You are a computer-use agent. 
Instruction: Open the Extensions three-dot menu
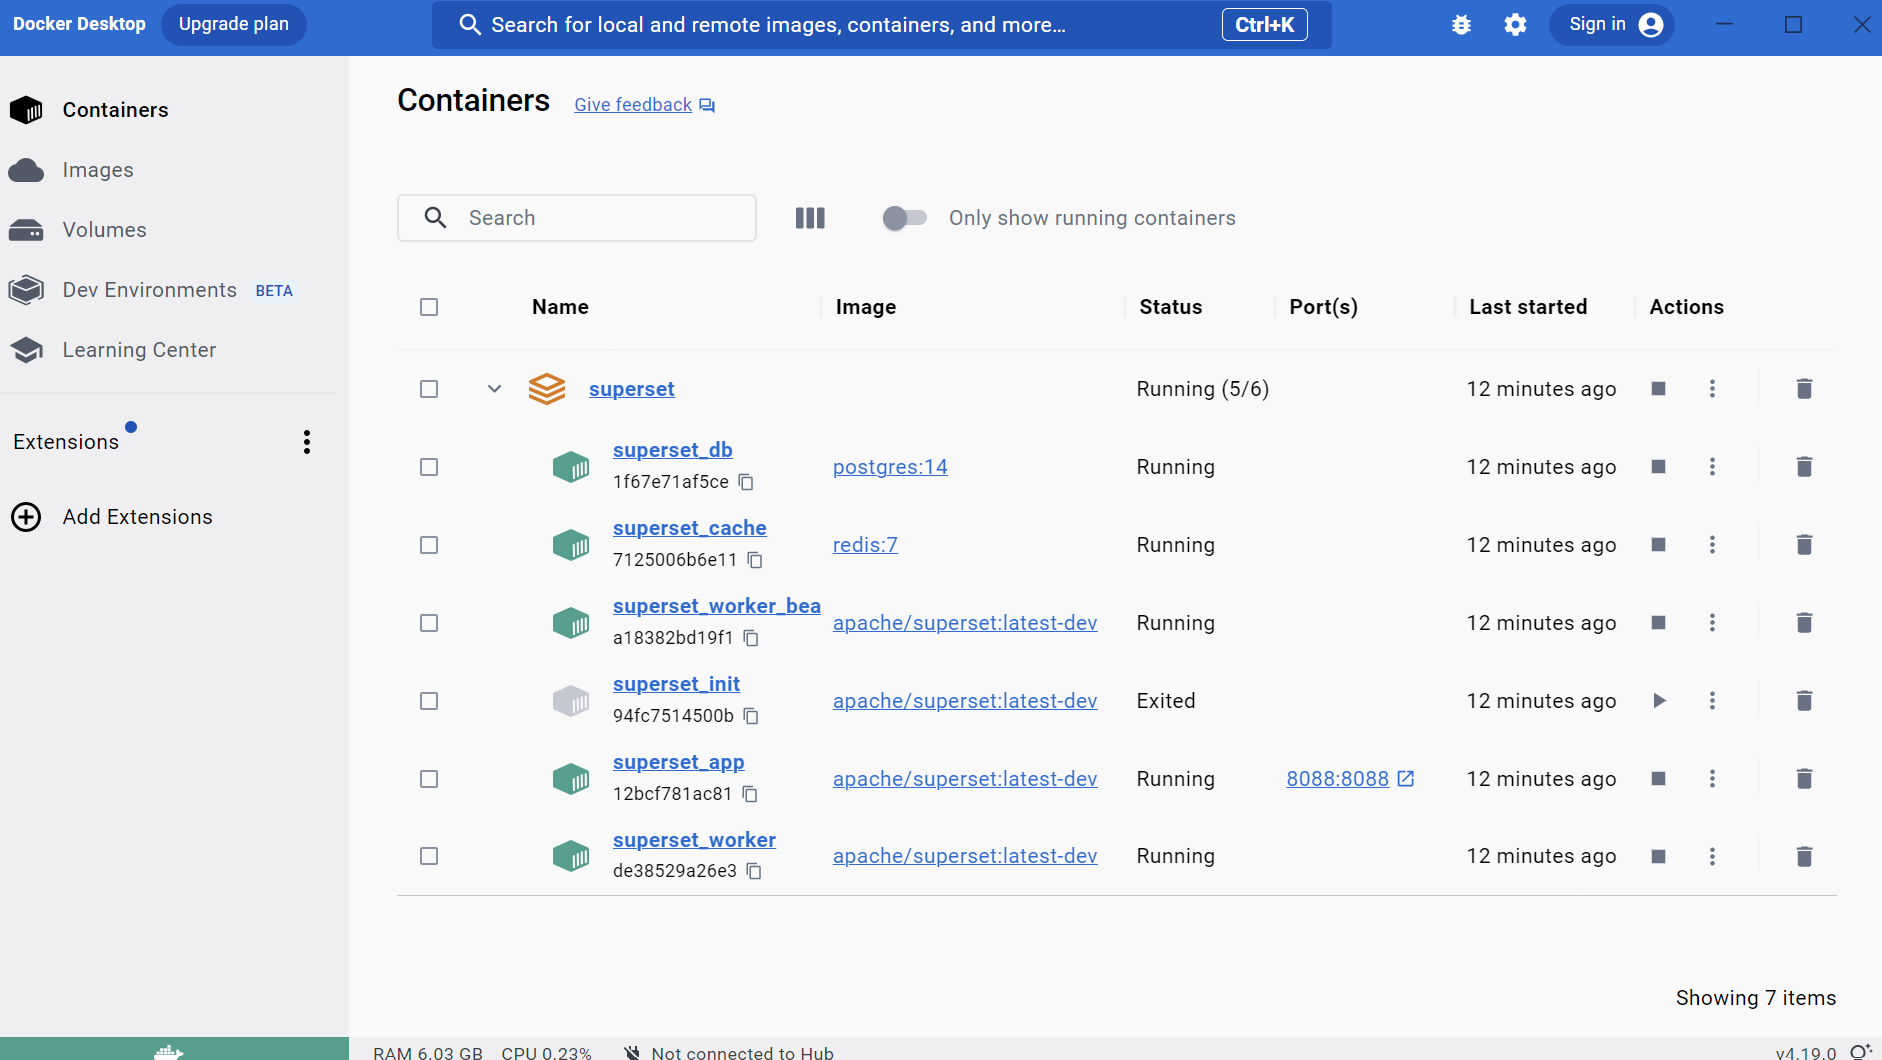click(307, 442)
